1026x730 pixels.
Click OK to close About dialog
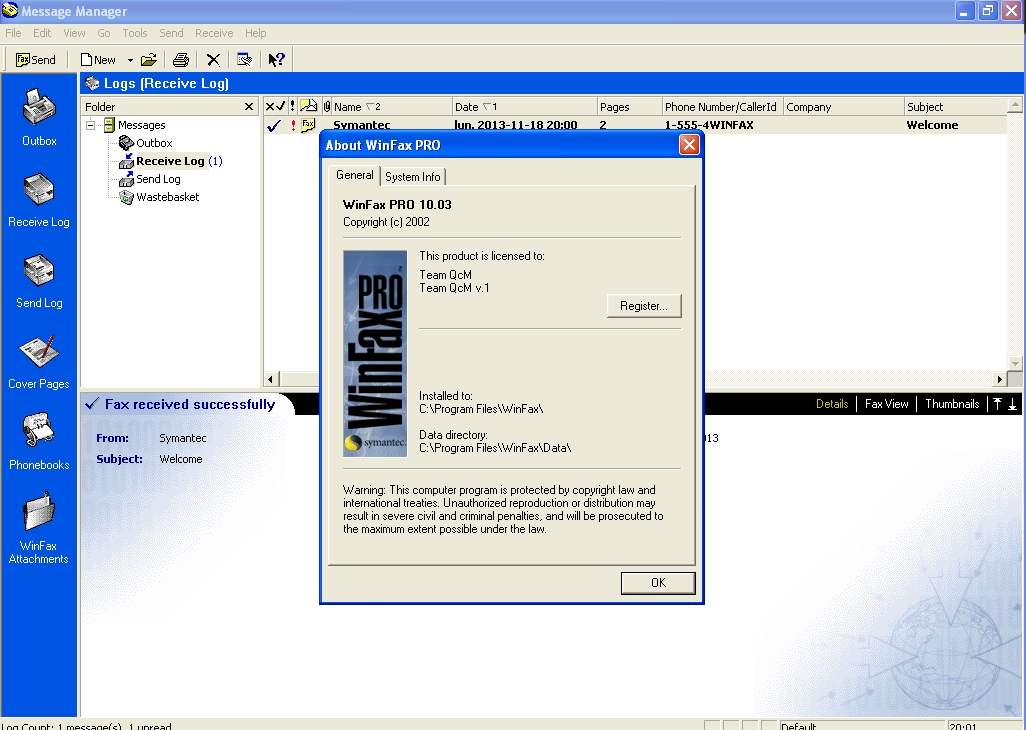657,583
